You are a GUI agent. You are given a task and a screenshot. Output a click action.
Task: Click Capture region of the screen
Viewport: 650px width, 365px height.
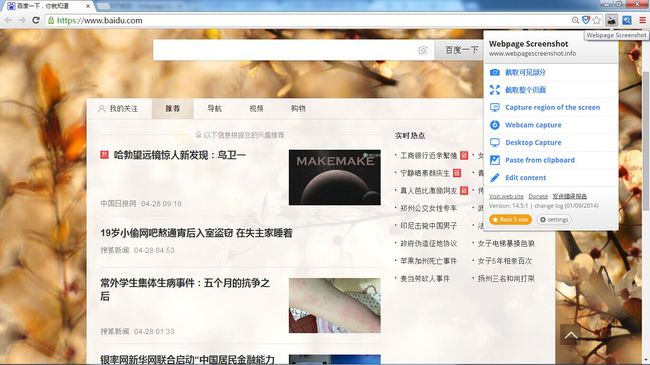point(553,107)
